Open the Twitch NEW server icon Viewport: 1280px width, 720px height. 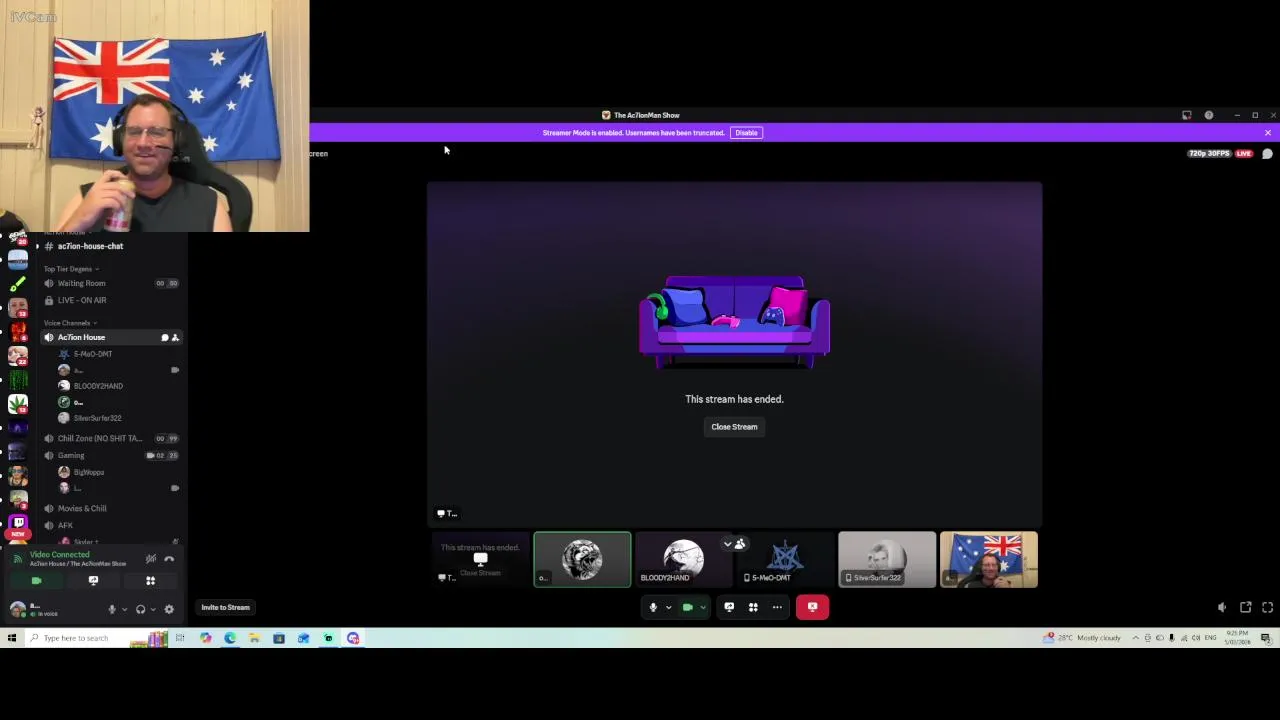click(x=18, y=524)
